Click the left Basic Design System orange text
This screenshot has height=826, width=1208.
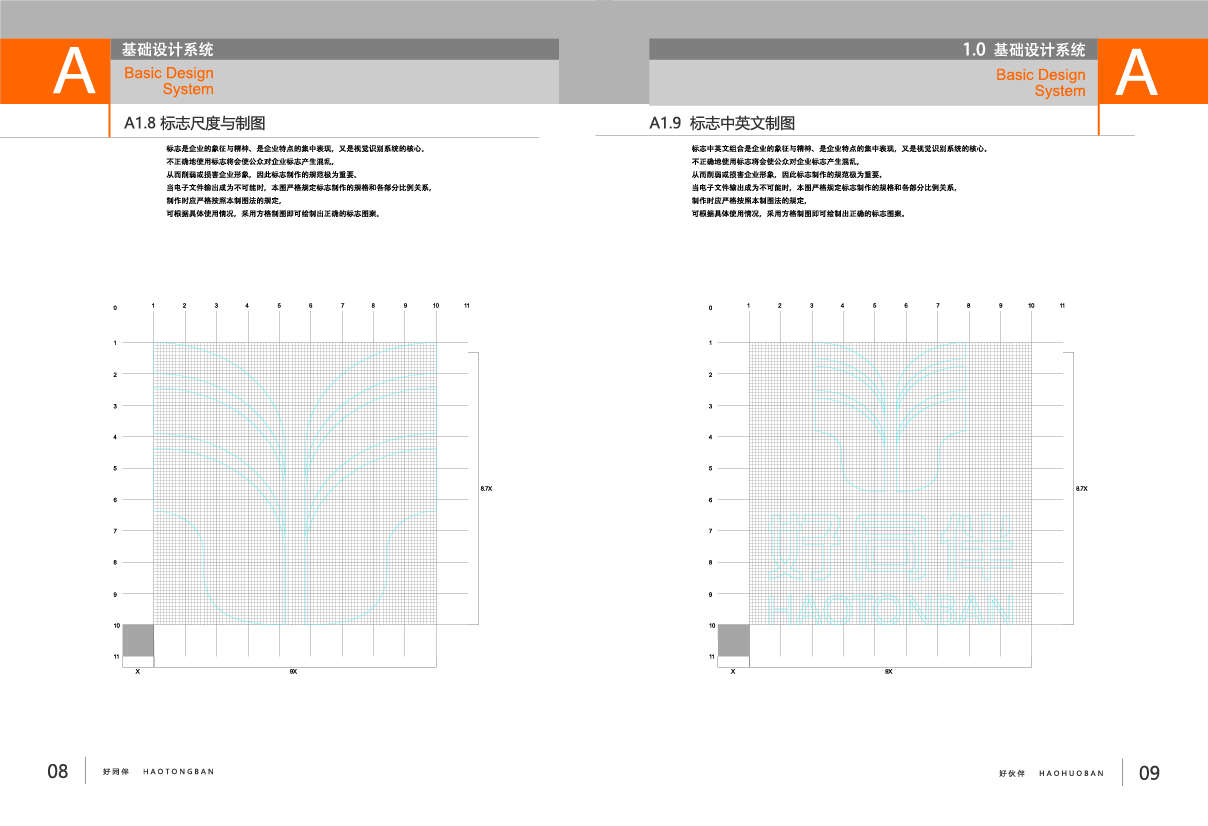[x=169, y=81]
